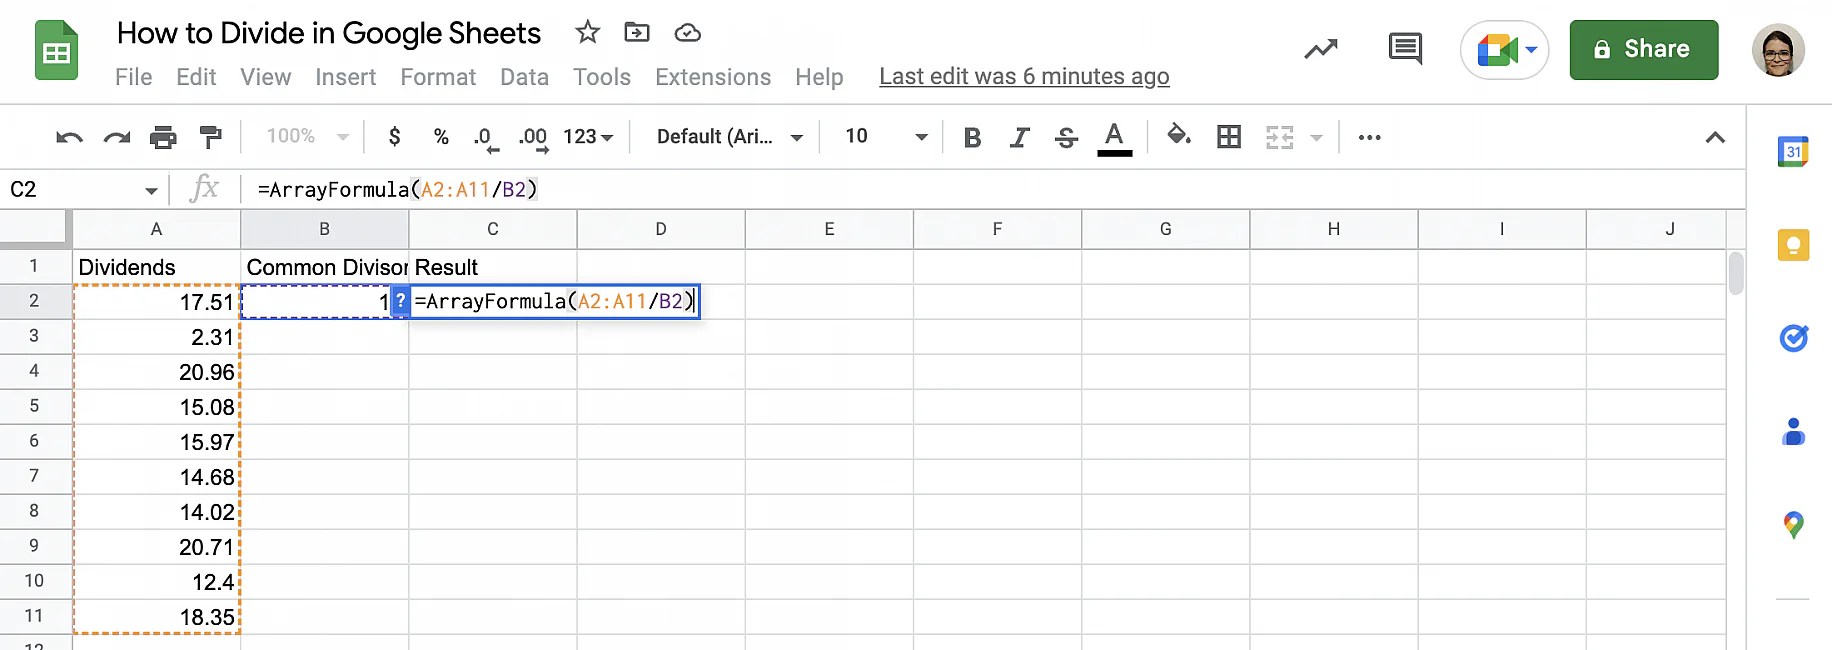Open Google Calendar side panel

(1793, 152)
